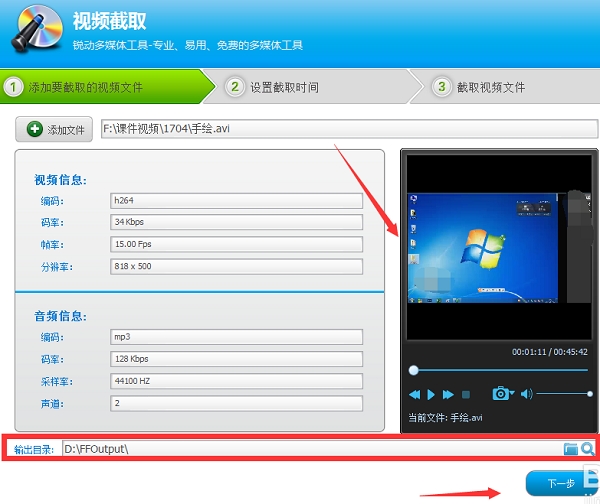Mute the audio with speaker icon

(x=527, y=393)
